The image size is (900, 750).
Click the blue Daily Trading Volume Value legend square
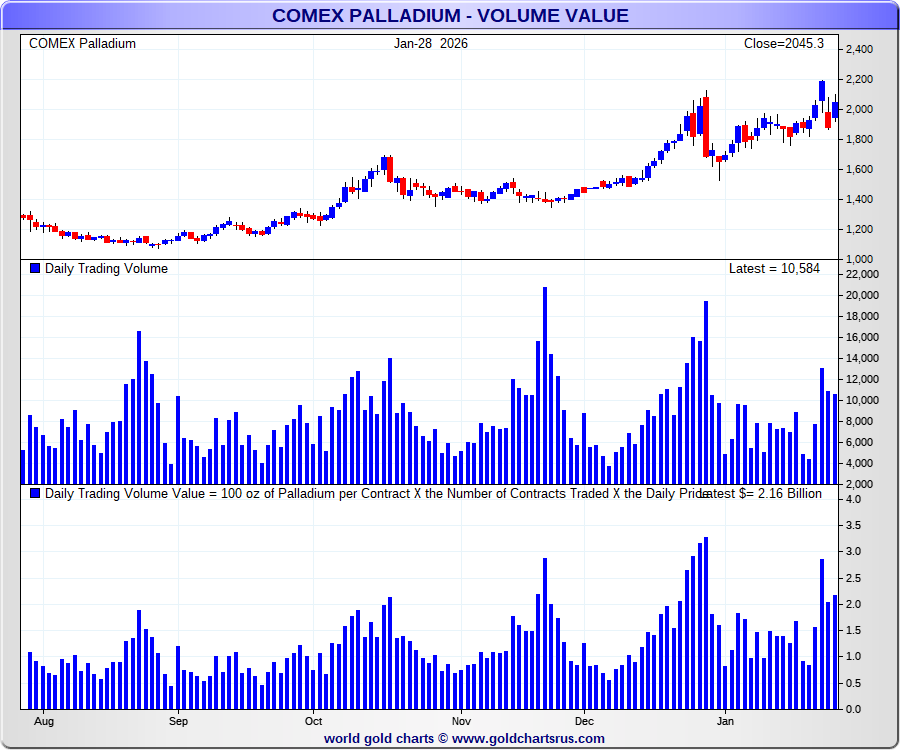click(x=35, y=493)
